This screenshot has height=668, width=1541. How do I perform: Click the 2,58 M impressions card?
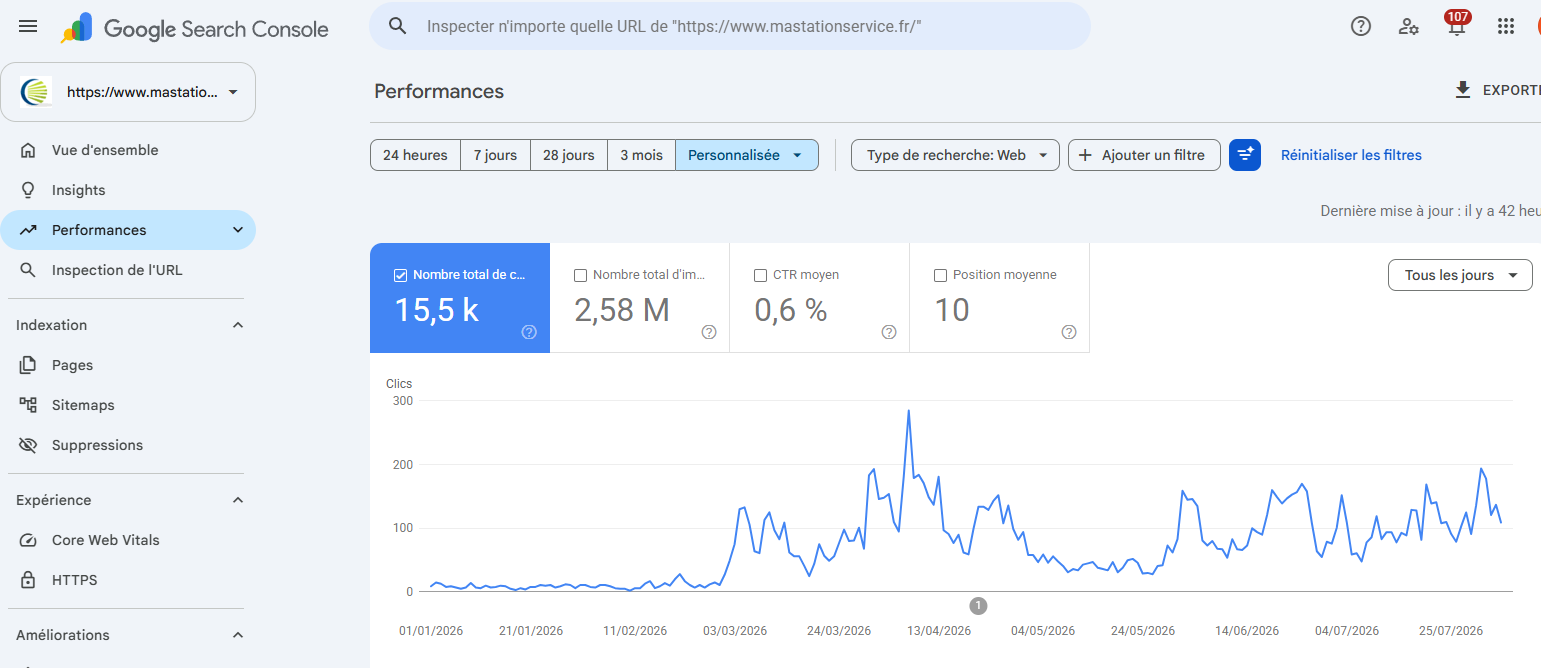(x=640, y=298)
